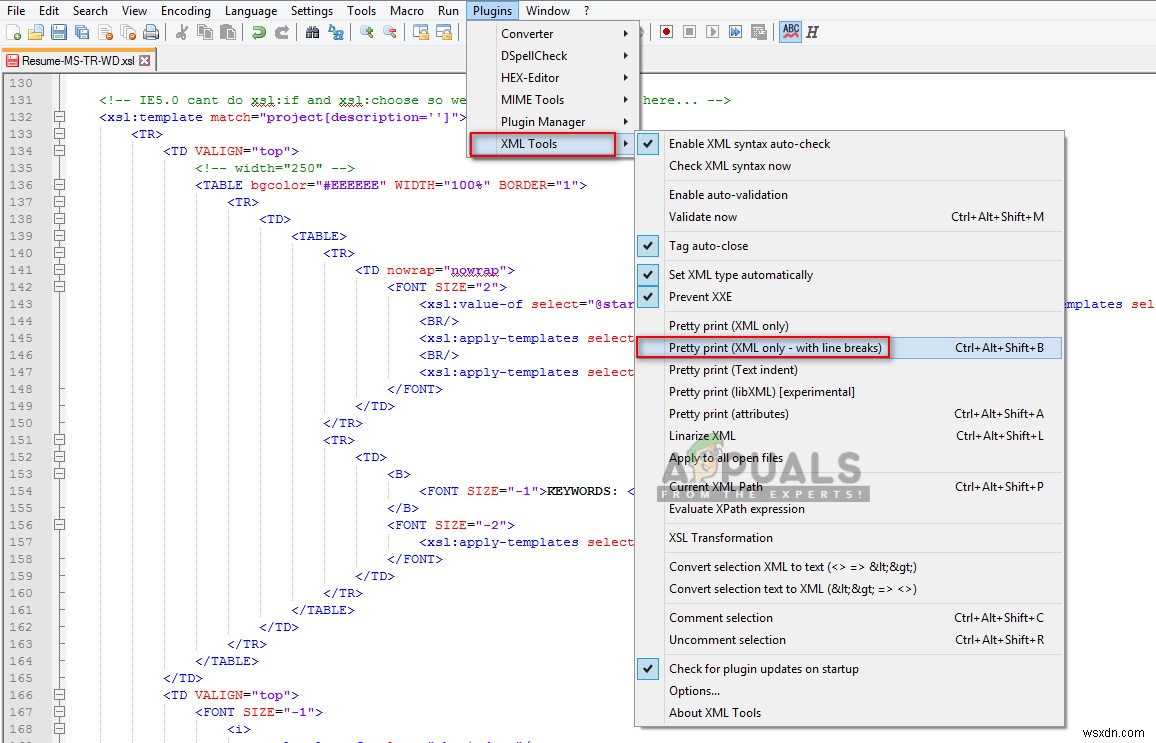Expand the Plugin Manager submenu
1156x743 pixels.
click(x=553, y=122)
